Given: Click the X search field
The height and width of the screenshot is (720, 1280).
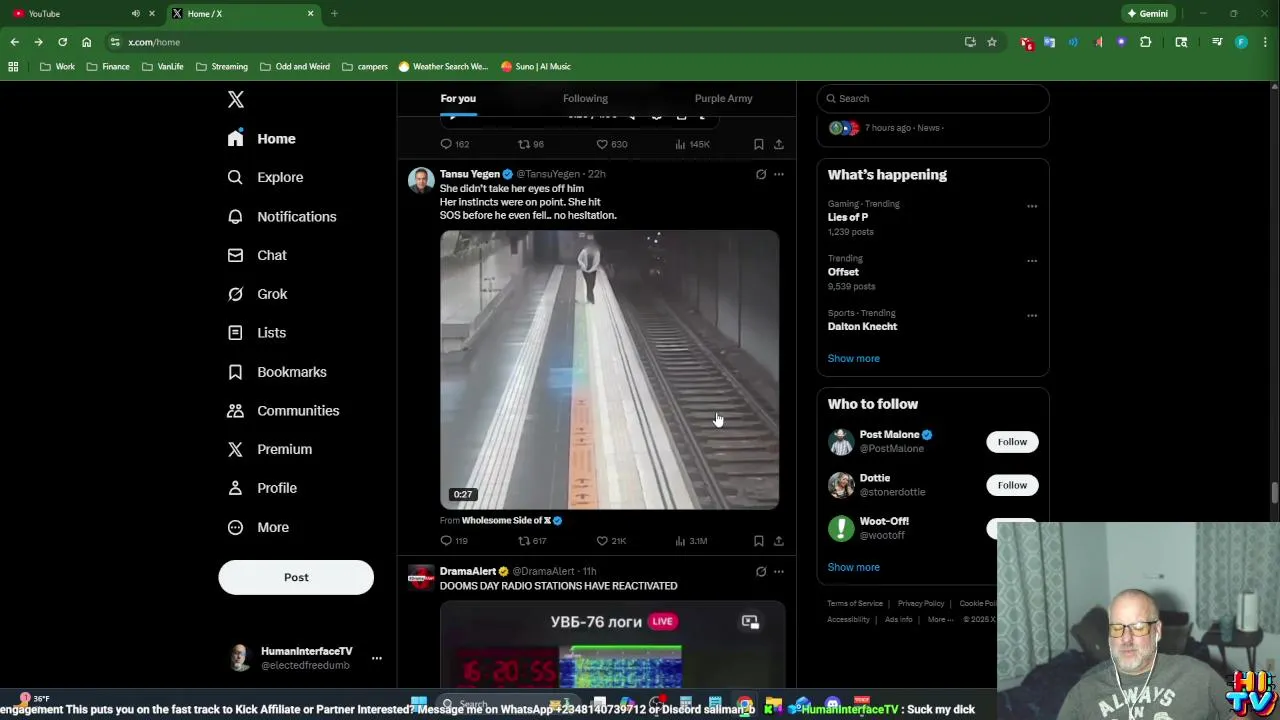Looking at the screenshot, I should click(933, 98).
